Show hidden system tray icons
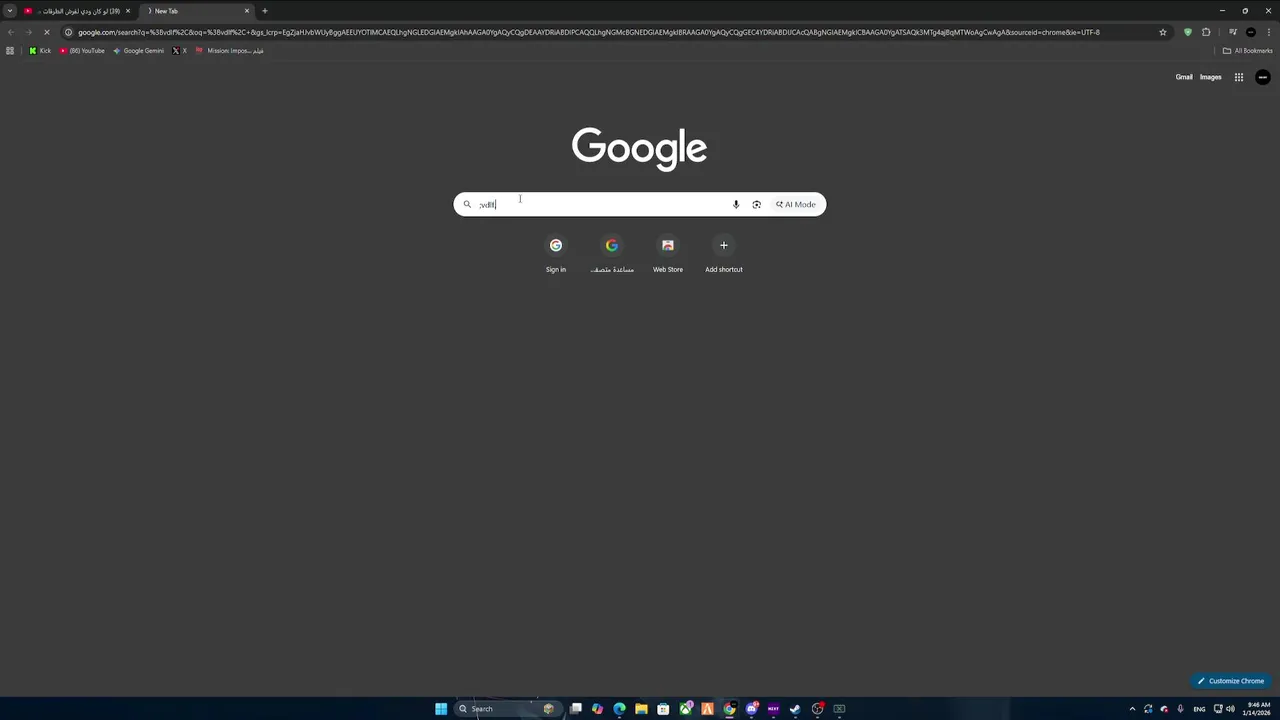The width and height of the screenshot is (1280, 720). tap(1132, 709)
